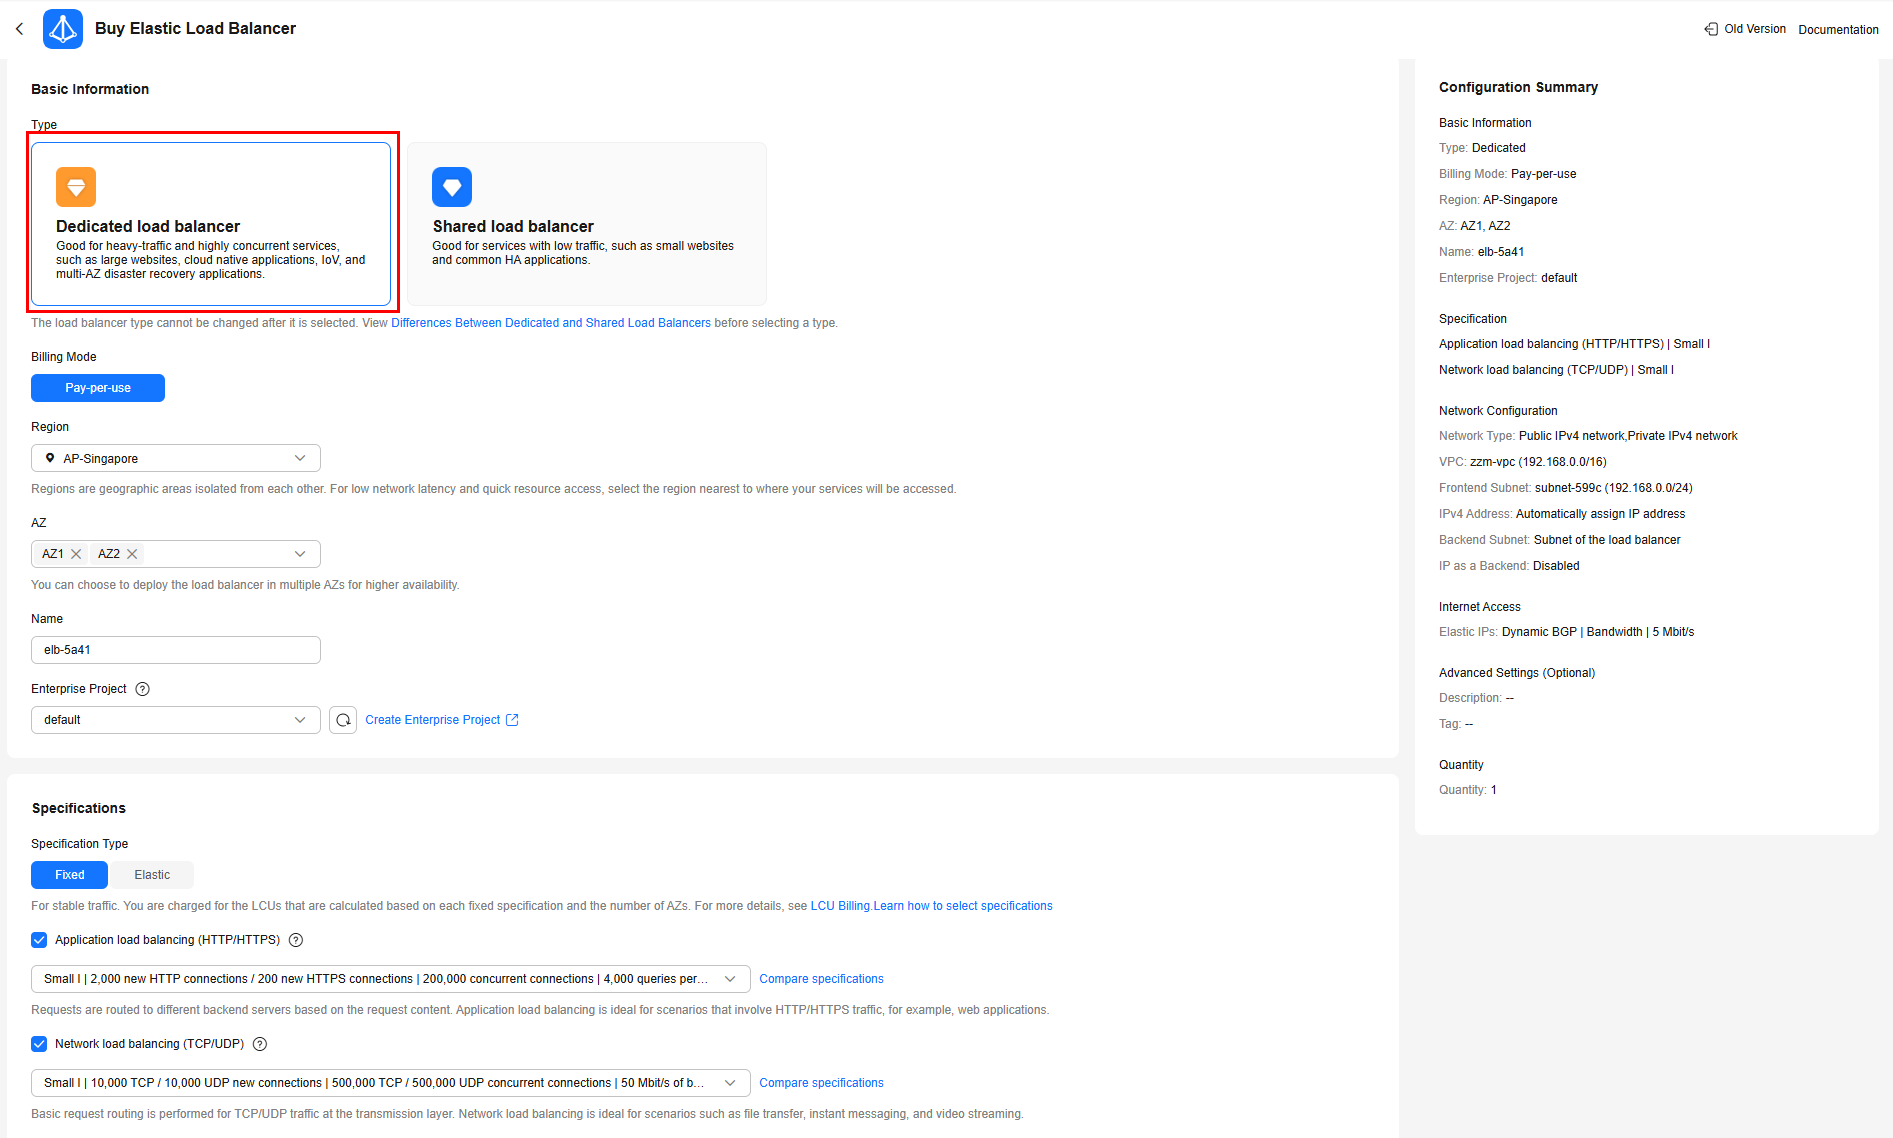Remove AZ1 tag with its X icon
This screenshot has height=1138, width=1893.
(x=76, y=554)
